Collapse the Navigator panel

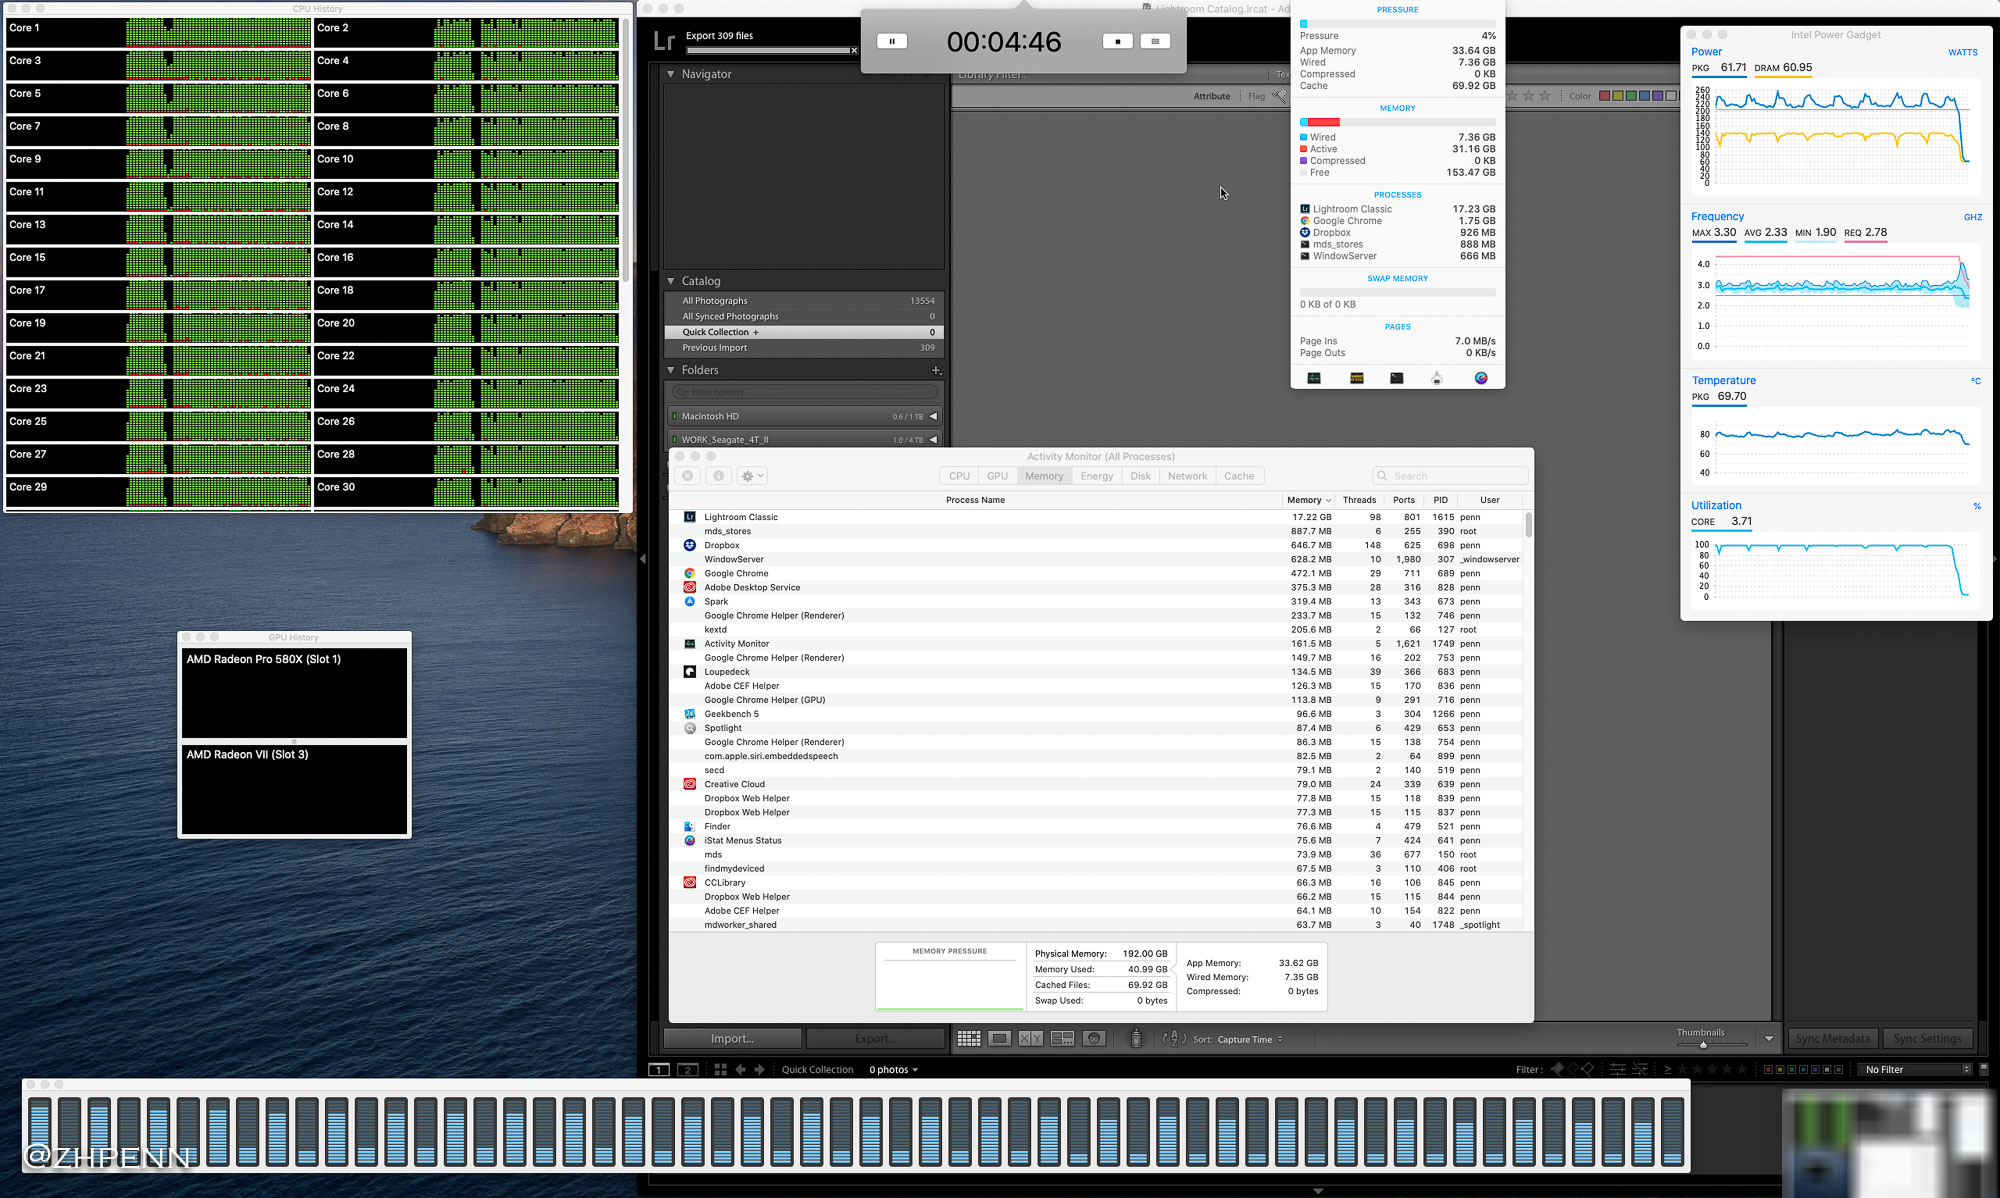pos(671,74)
